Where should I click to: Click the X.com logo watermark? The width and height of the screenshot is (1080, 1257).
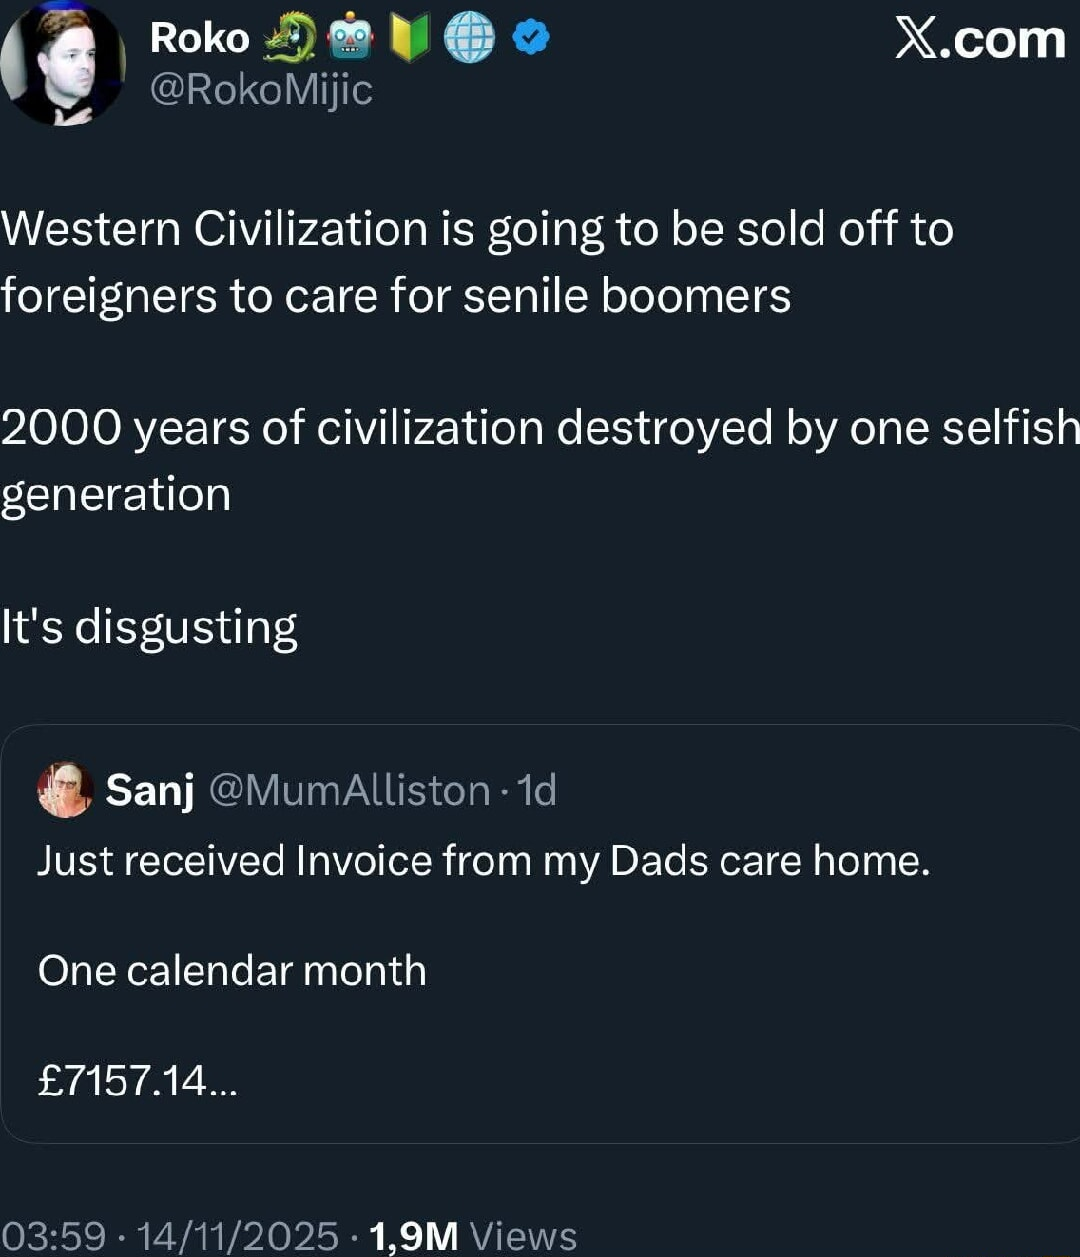(x=980, y=40)
